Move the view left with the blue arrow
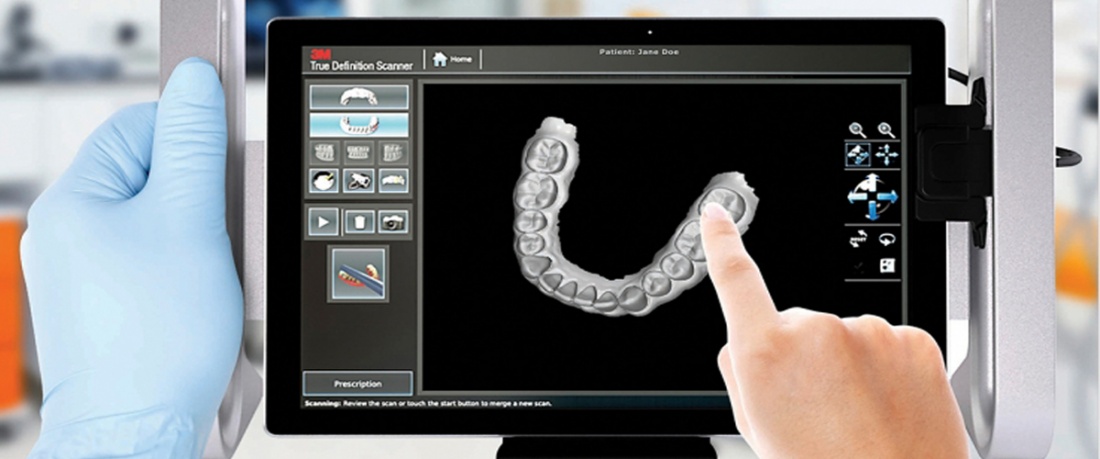This screenshot has width=1100, height=459. tap(857, 197)
